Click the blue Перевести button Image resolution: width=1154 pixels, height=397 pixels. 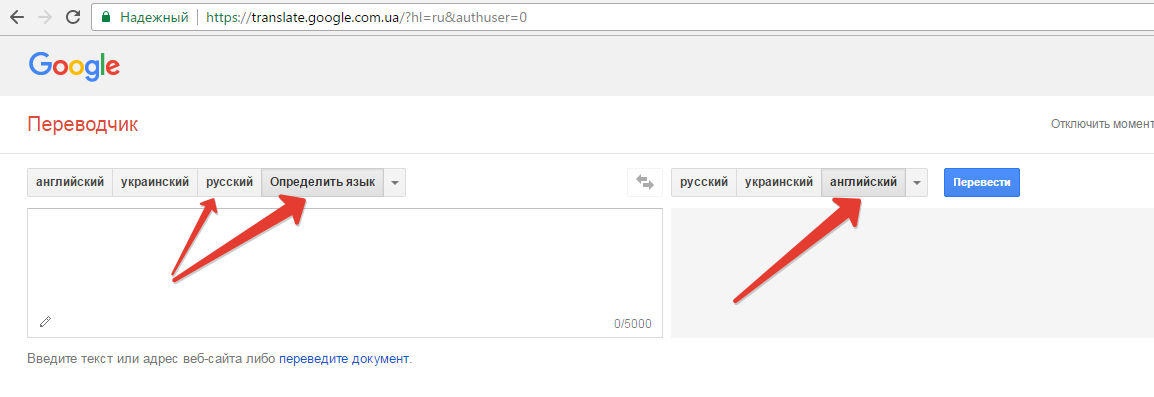click(x=982, y=183)
